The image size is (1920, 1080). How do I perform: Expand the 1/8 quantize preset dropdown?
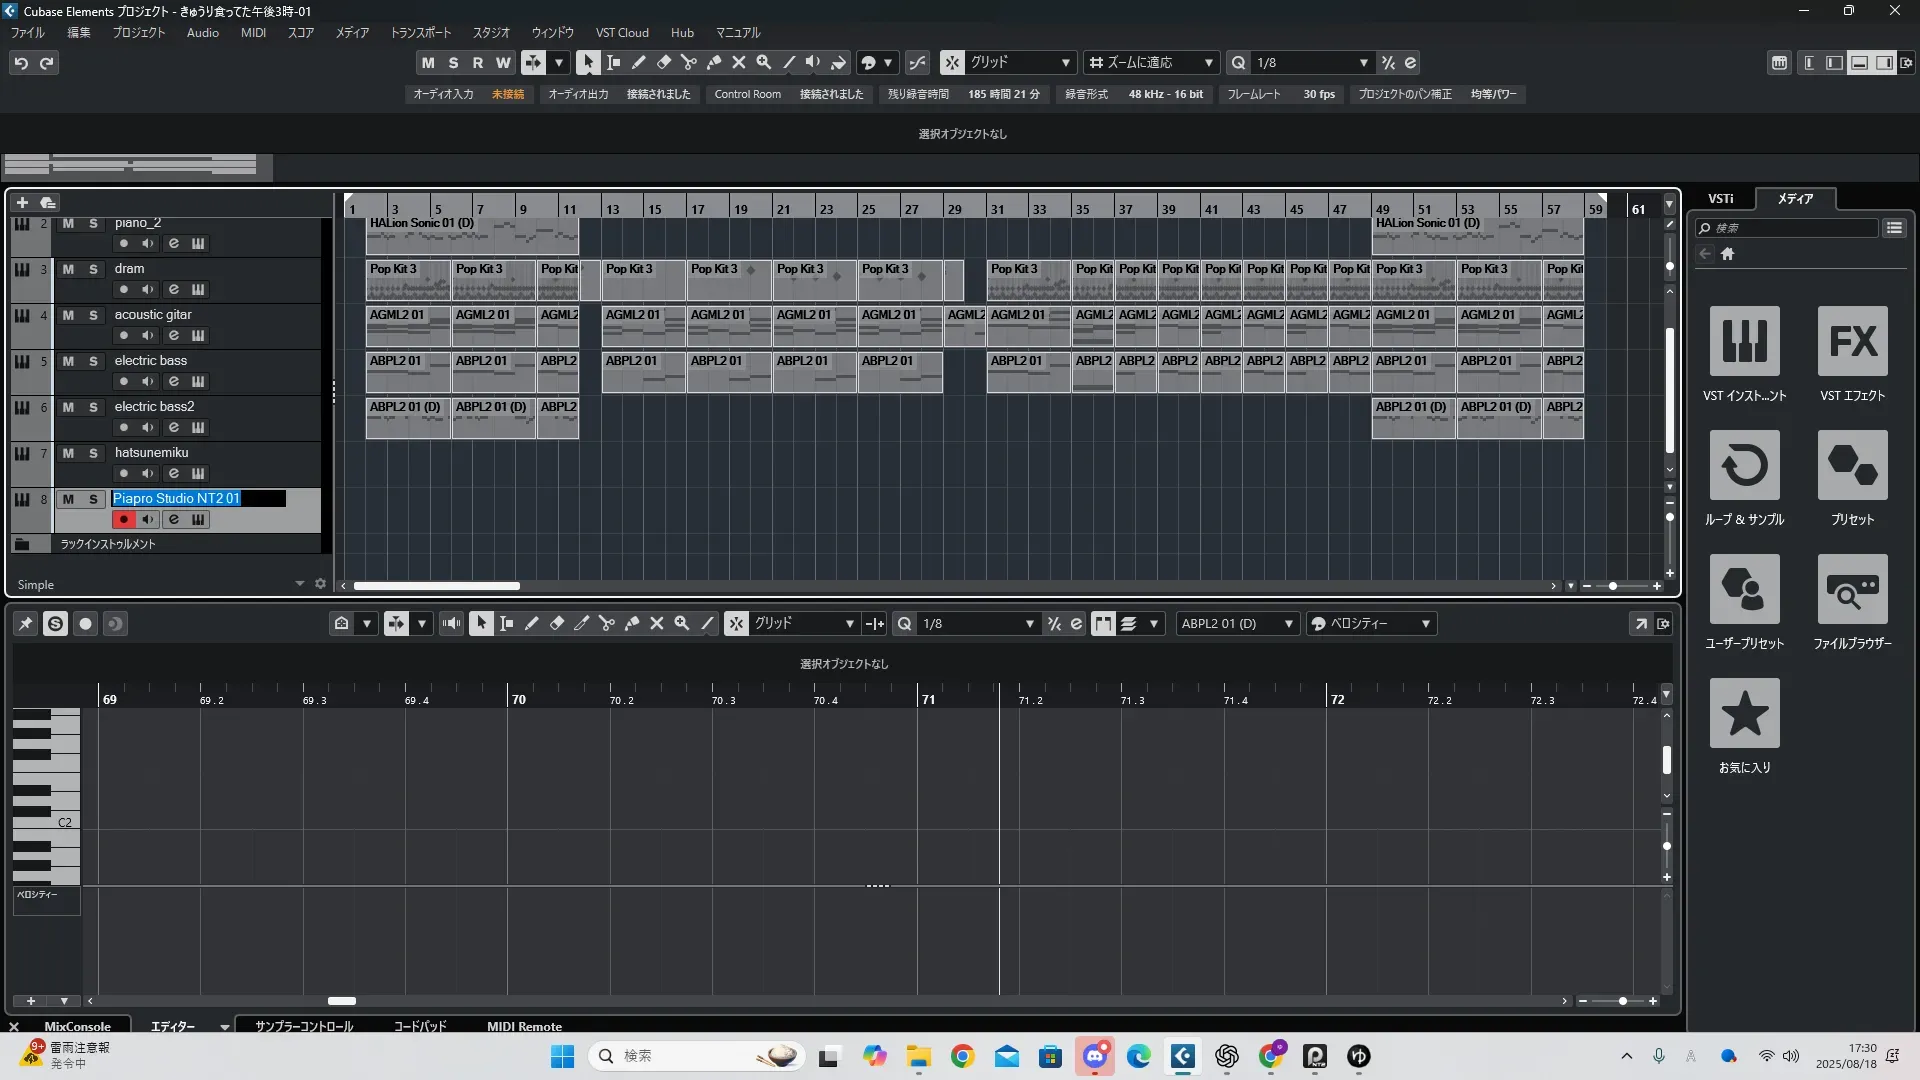click(x=1363, y=62)
